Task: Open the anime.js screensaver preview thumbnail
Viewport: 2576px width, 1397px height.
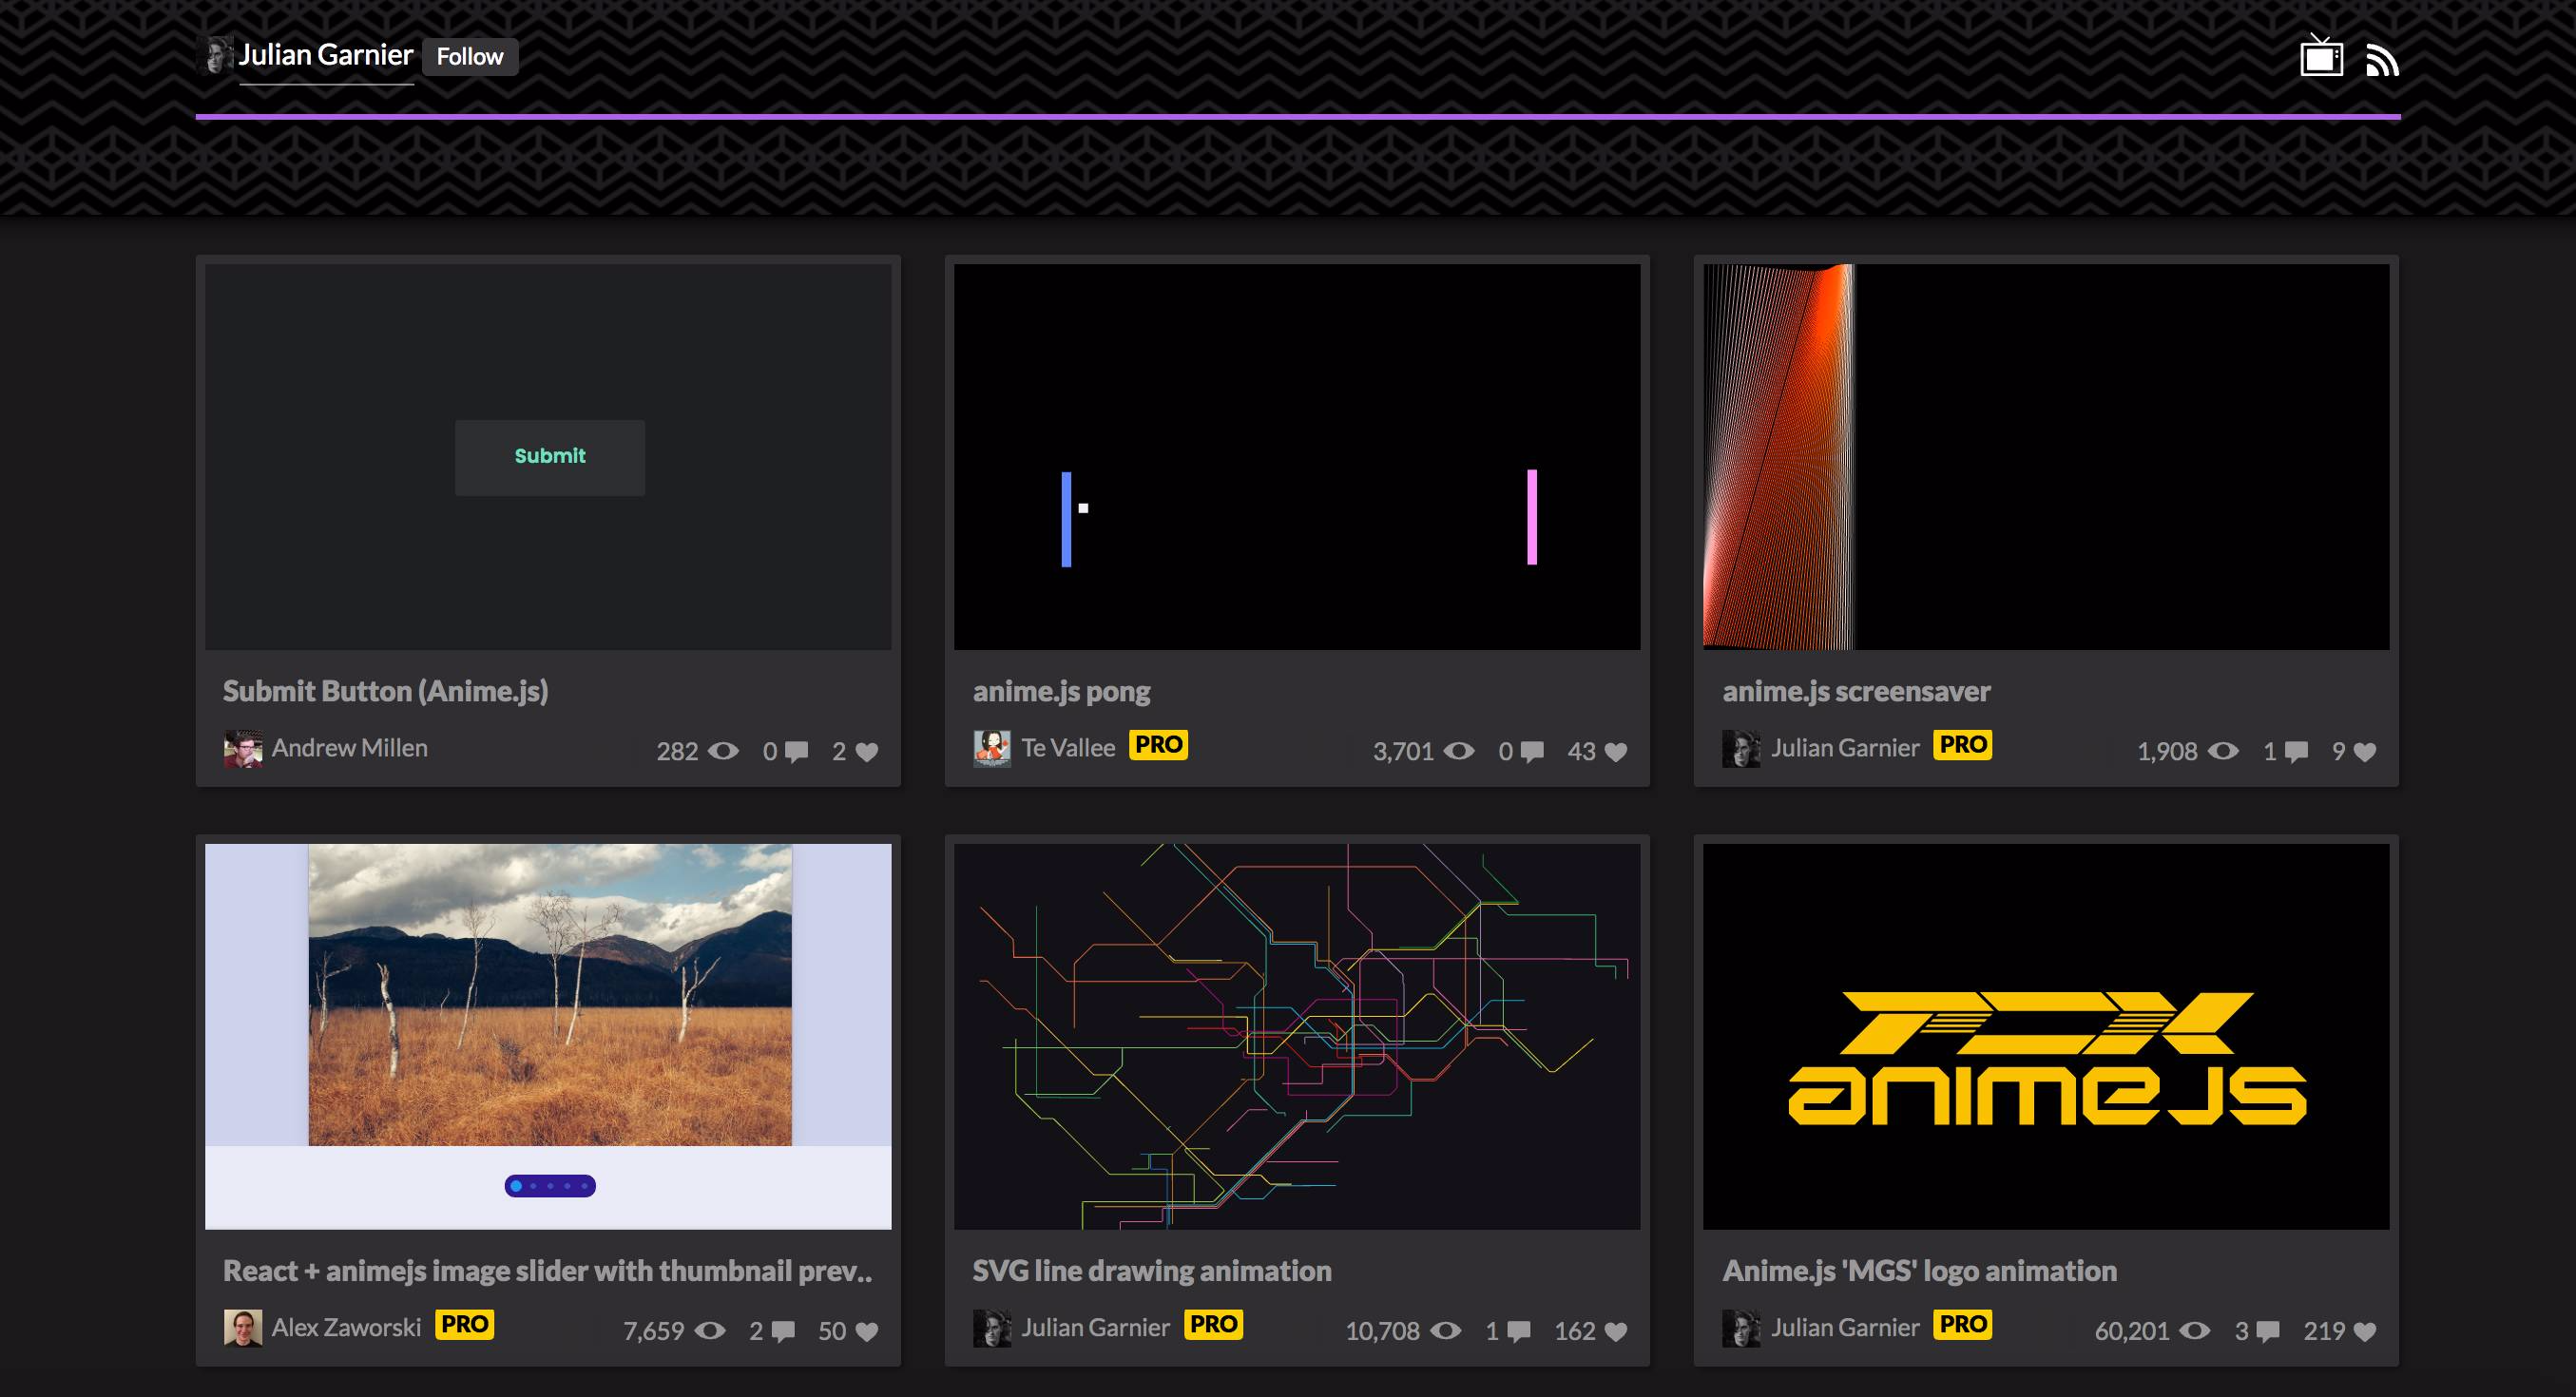Action: [2046, 457]
